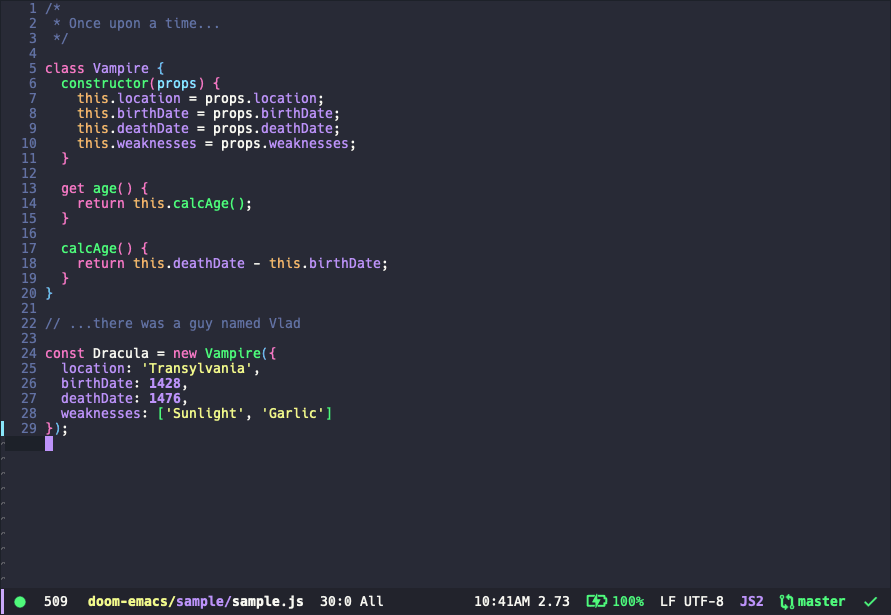The width and height of the screenshot is (891, 615).
Task: Click the comment about Vlad
Action: point(170,323)
